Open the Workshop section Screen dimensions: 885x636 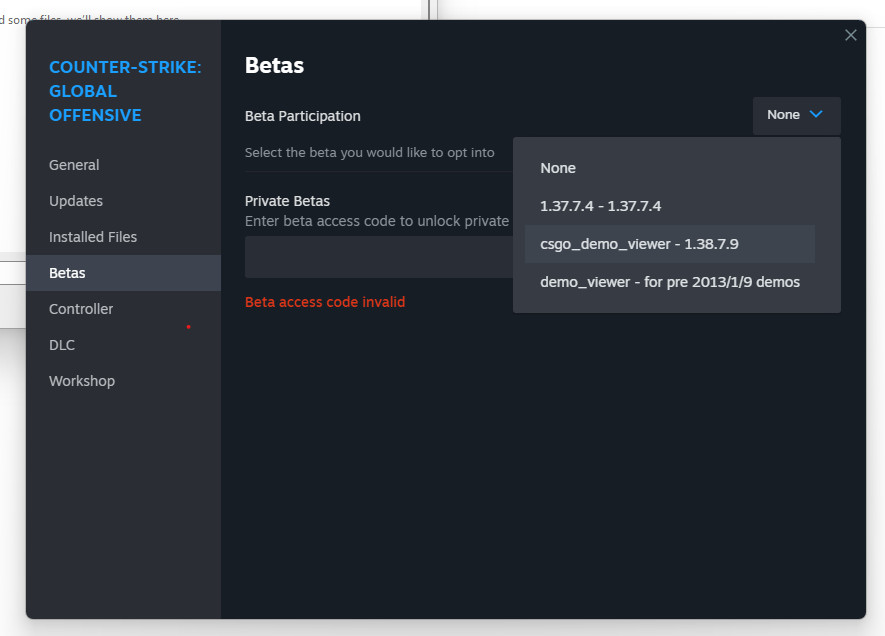[82, 381]
